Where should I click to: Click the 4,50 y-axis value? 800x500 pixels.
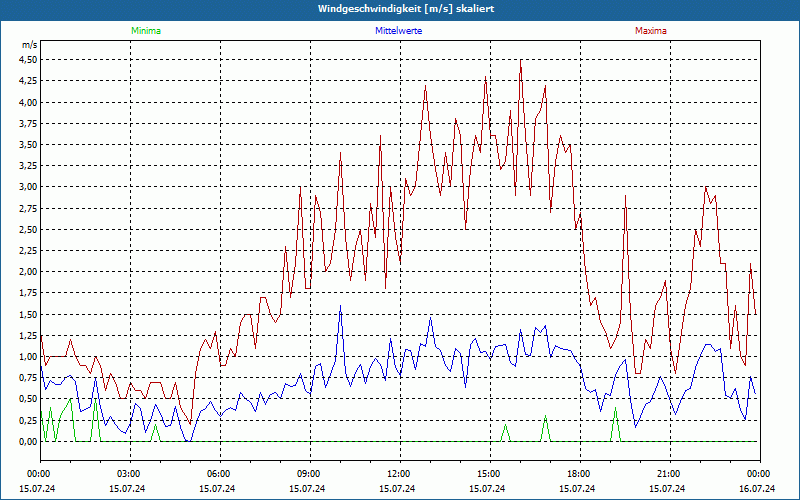28,60
